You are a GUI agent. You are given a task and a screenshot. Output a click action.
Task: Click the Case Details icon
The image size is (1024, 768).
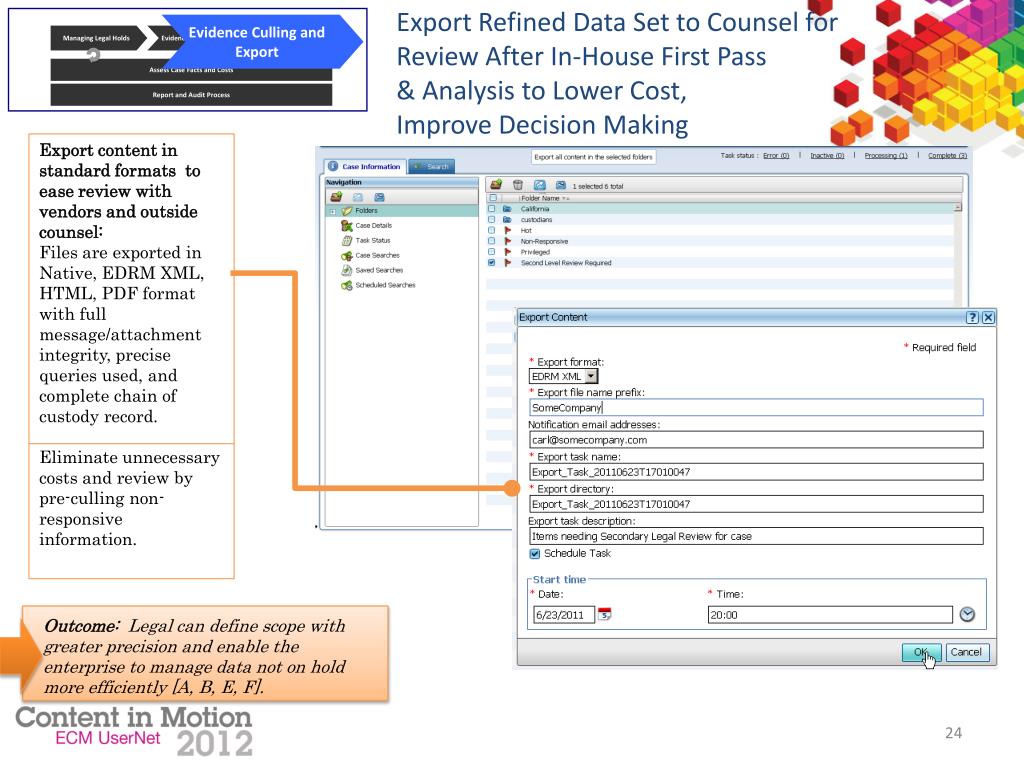(347, 225)
